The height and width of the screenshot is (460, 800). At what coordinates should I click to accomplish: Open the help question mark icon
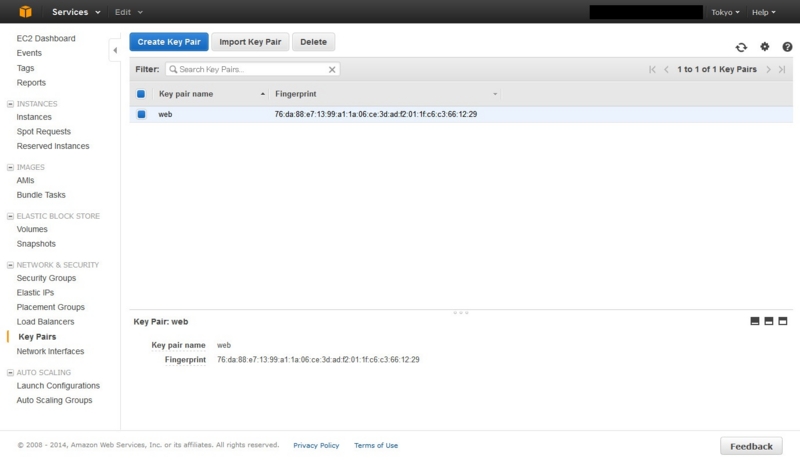click(x=787, y=47)
